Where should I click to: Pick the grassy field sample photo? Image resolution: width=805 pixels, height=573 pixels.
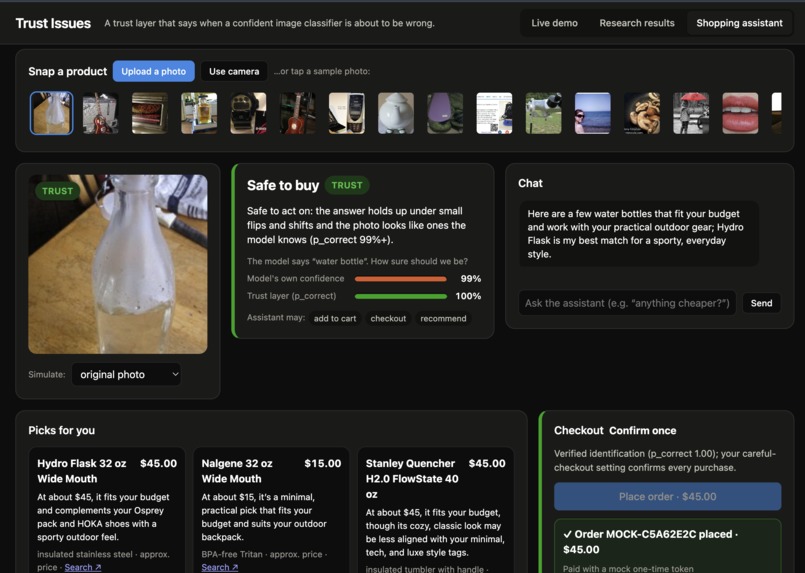pos(544,113)
